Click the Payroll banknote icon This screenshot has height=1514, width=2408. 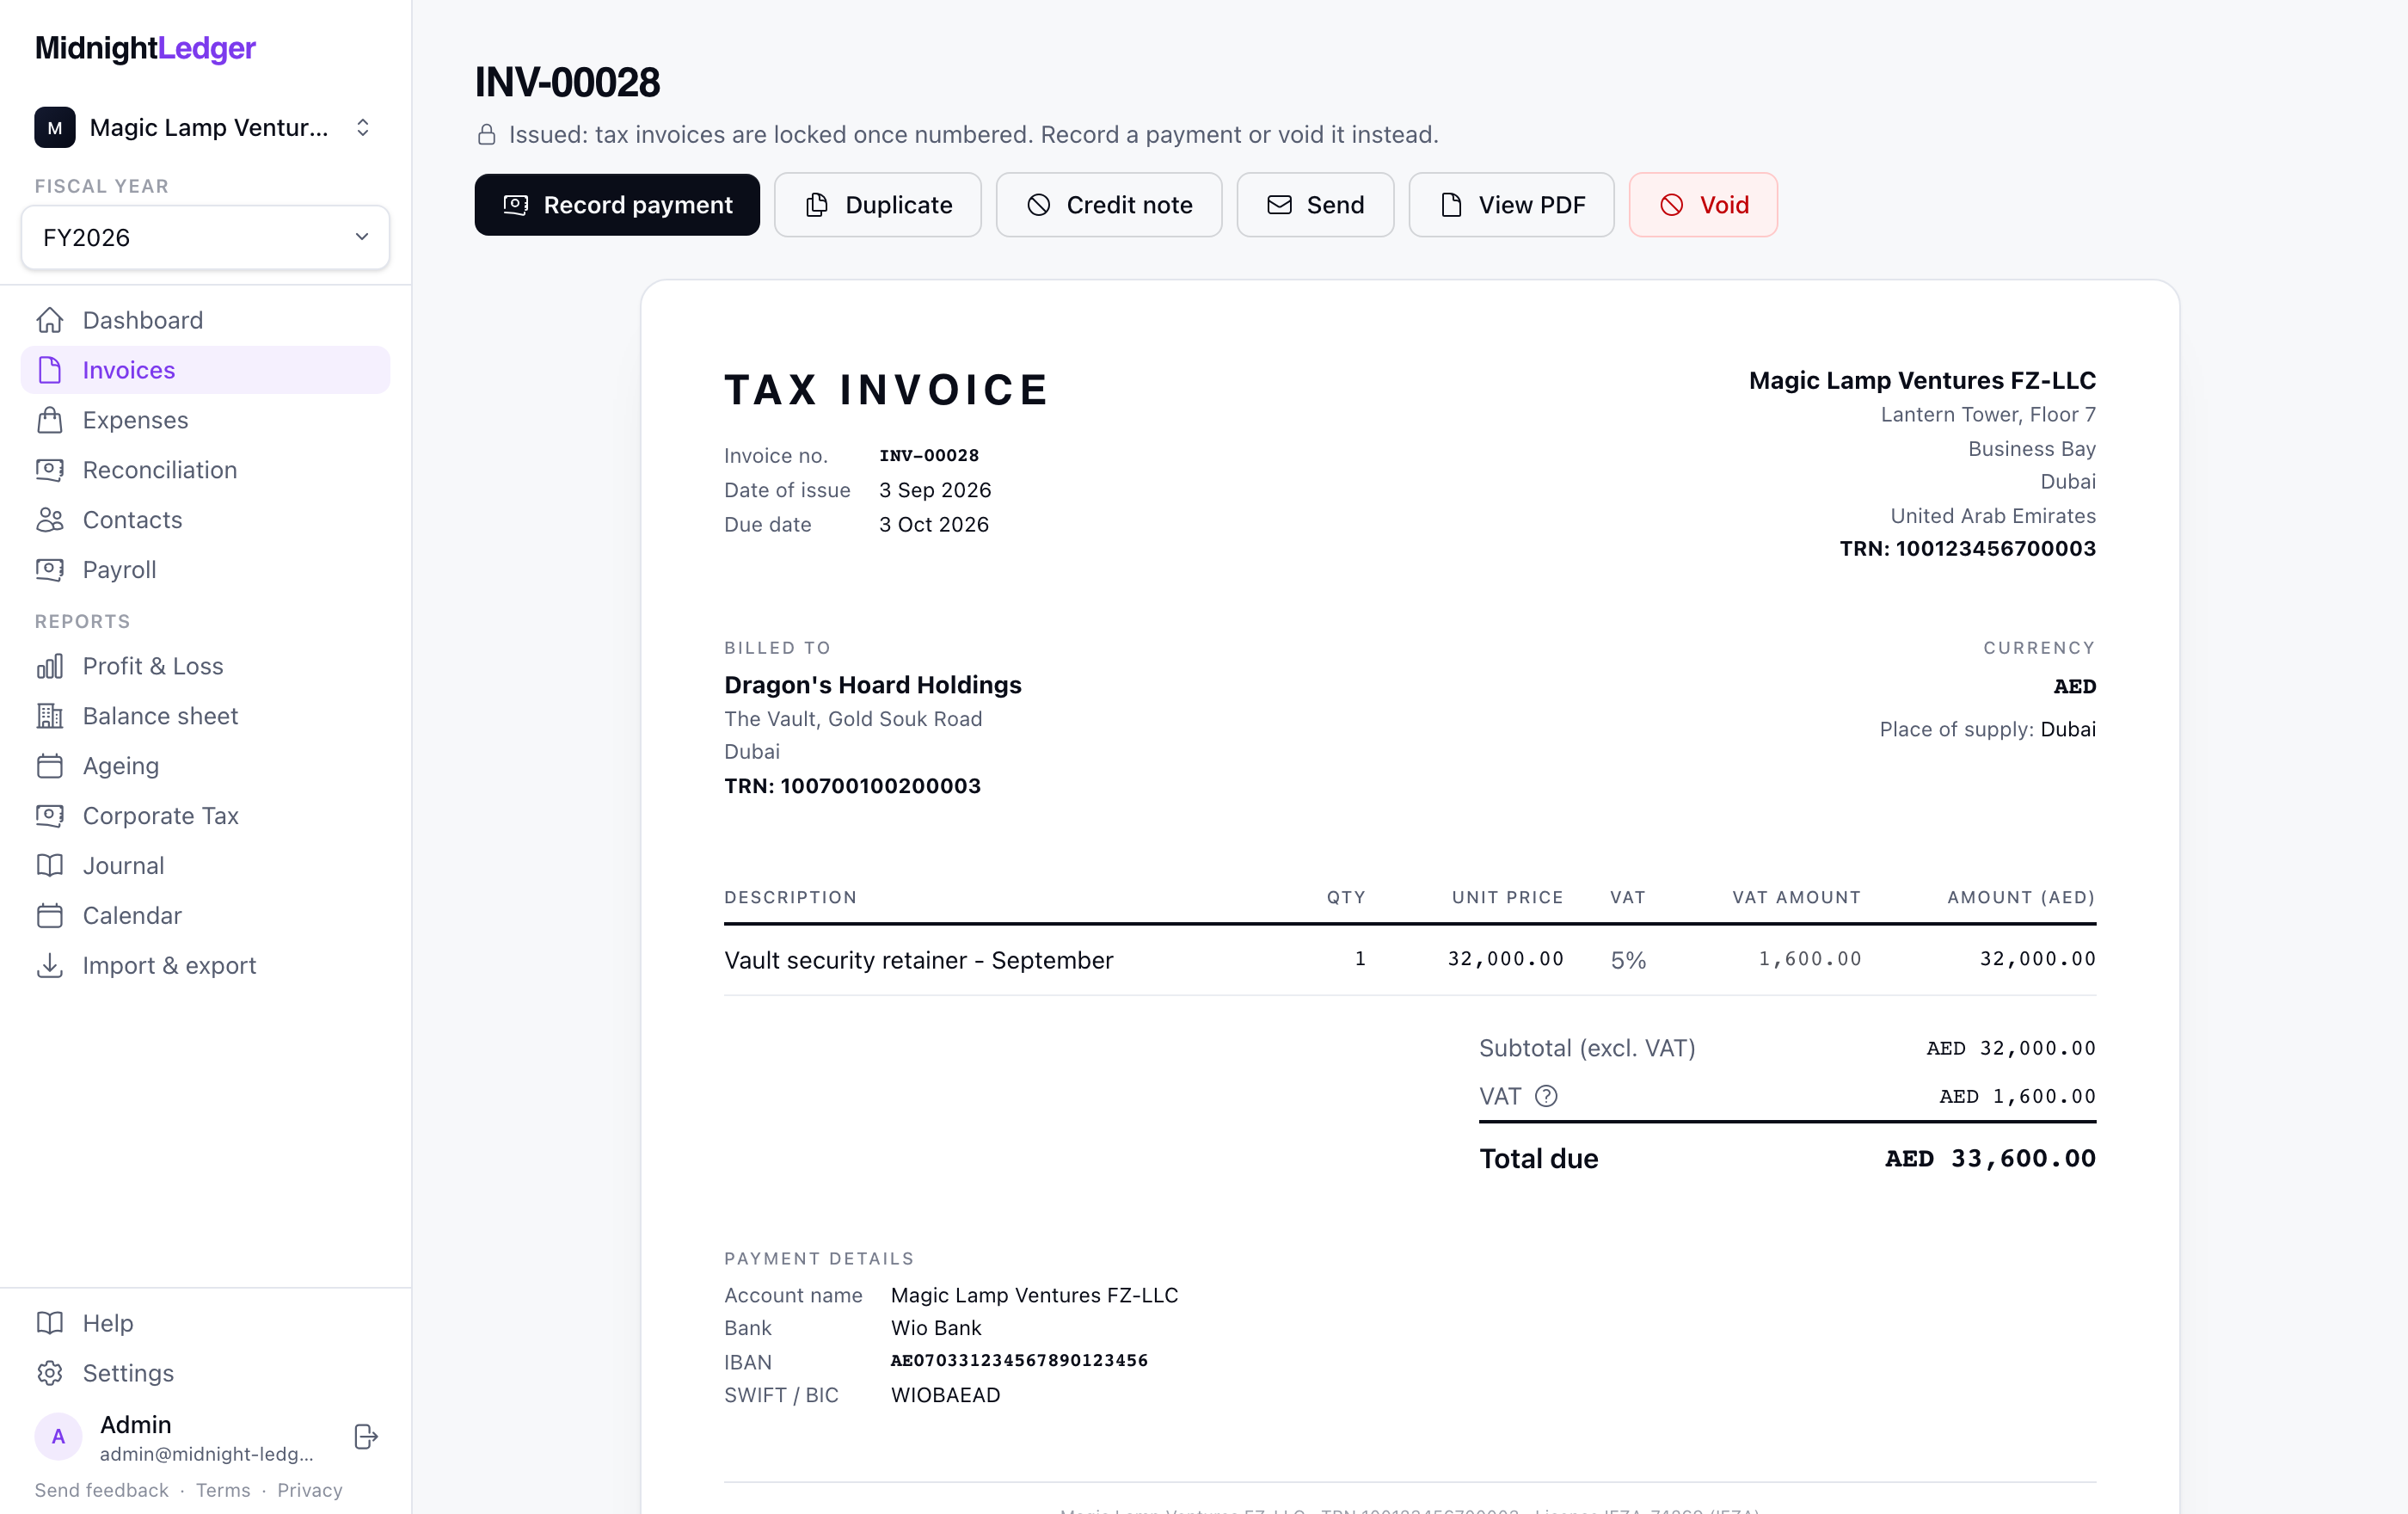[x=50, y=570]
